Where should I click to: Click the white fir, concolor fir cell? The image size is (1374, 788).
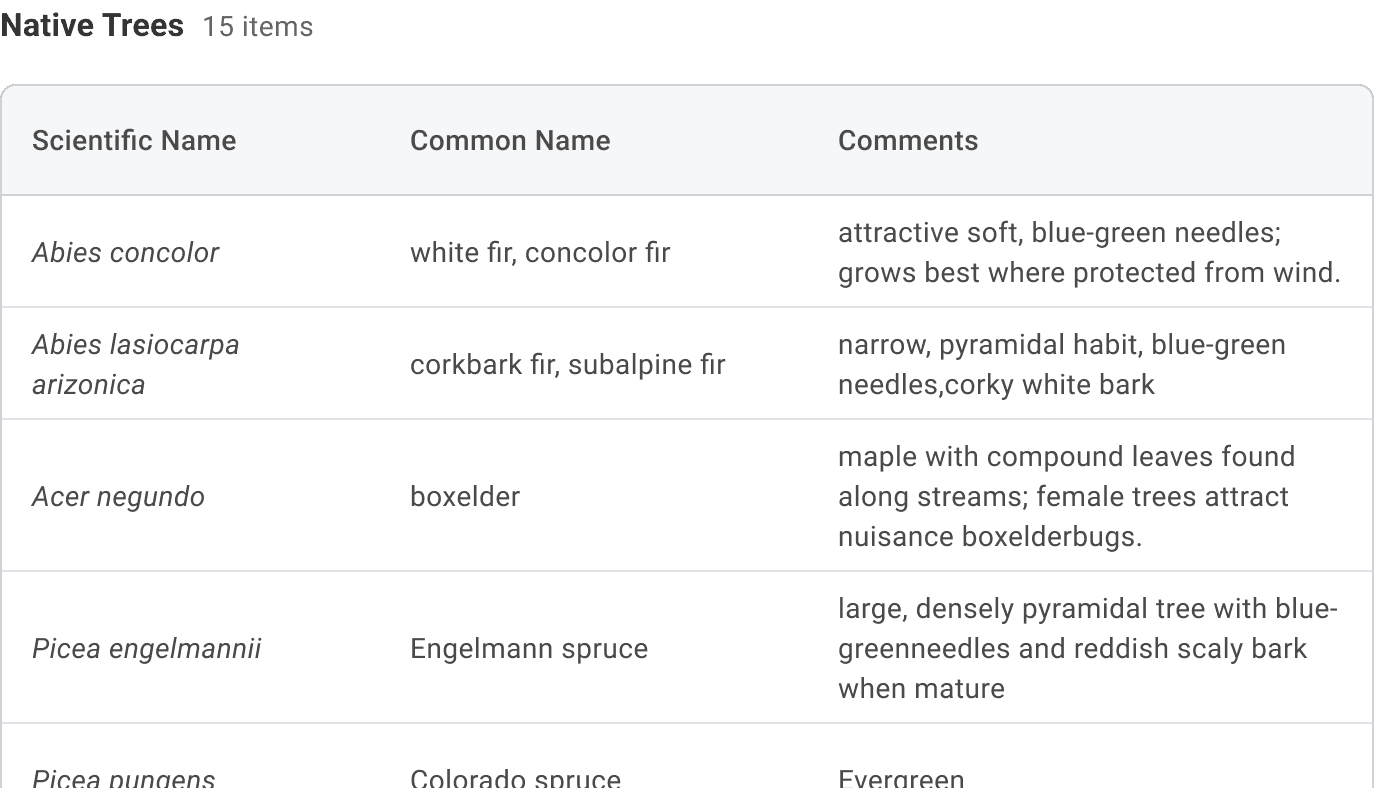[540, 252]
